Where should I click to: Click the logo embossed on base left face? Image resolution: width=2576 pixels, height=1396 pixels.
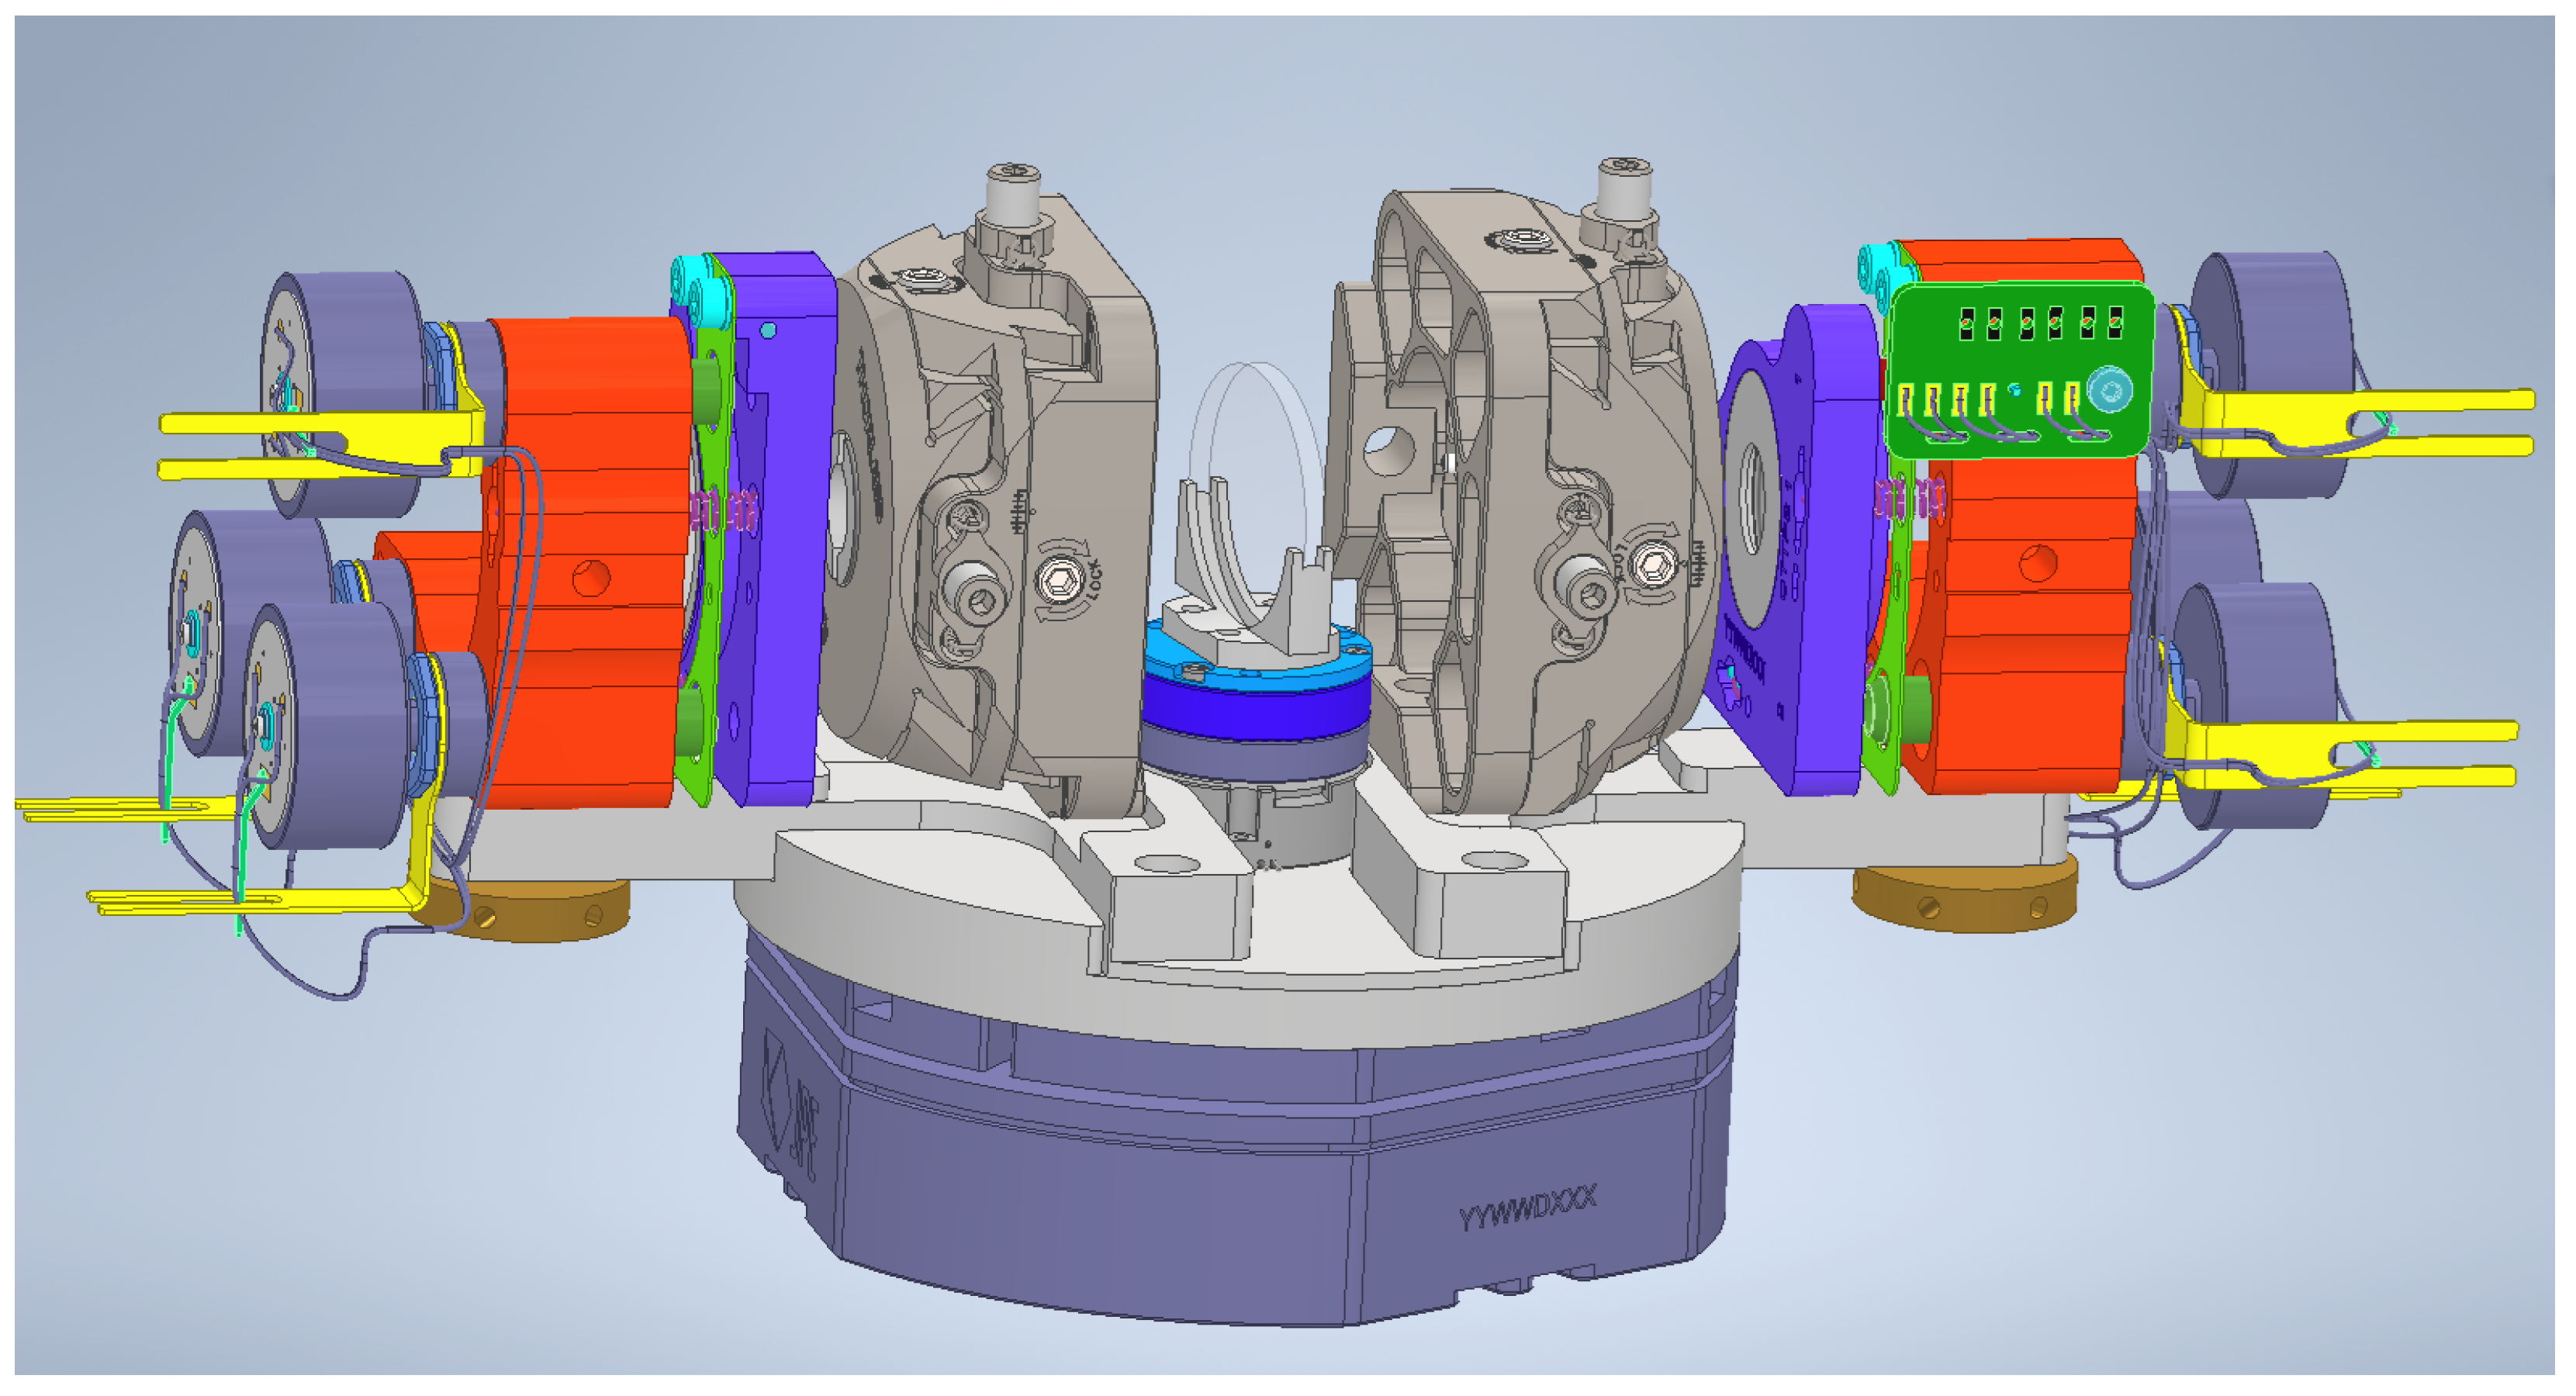click(786, 1100)
